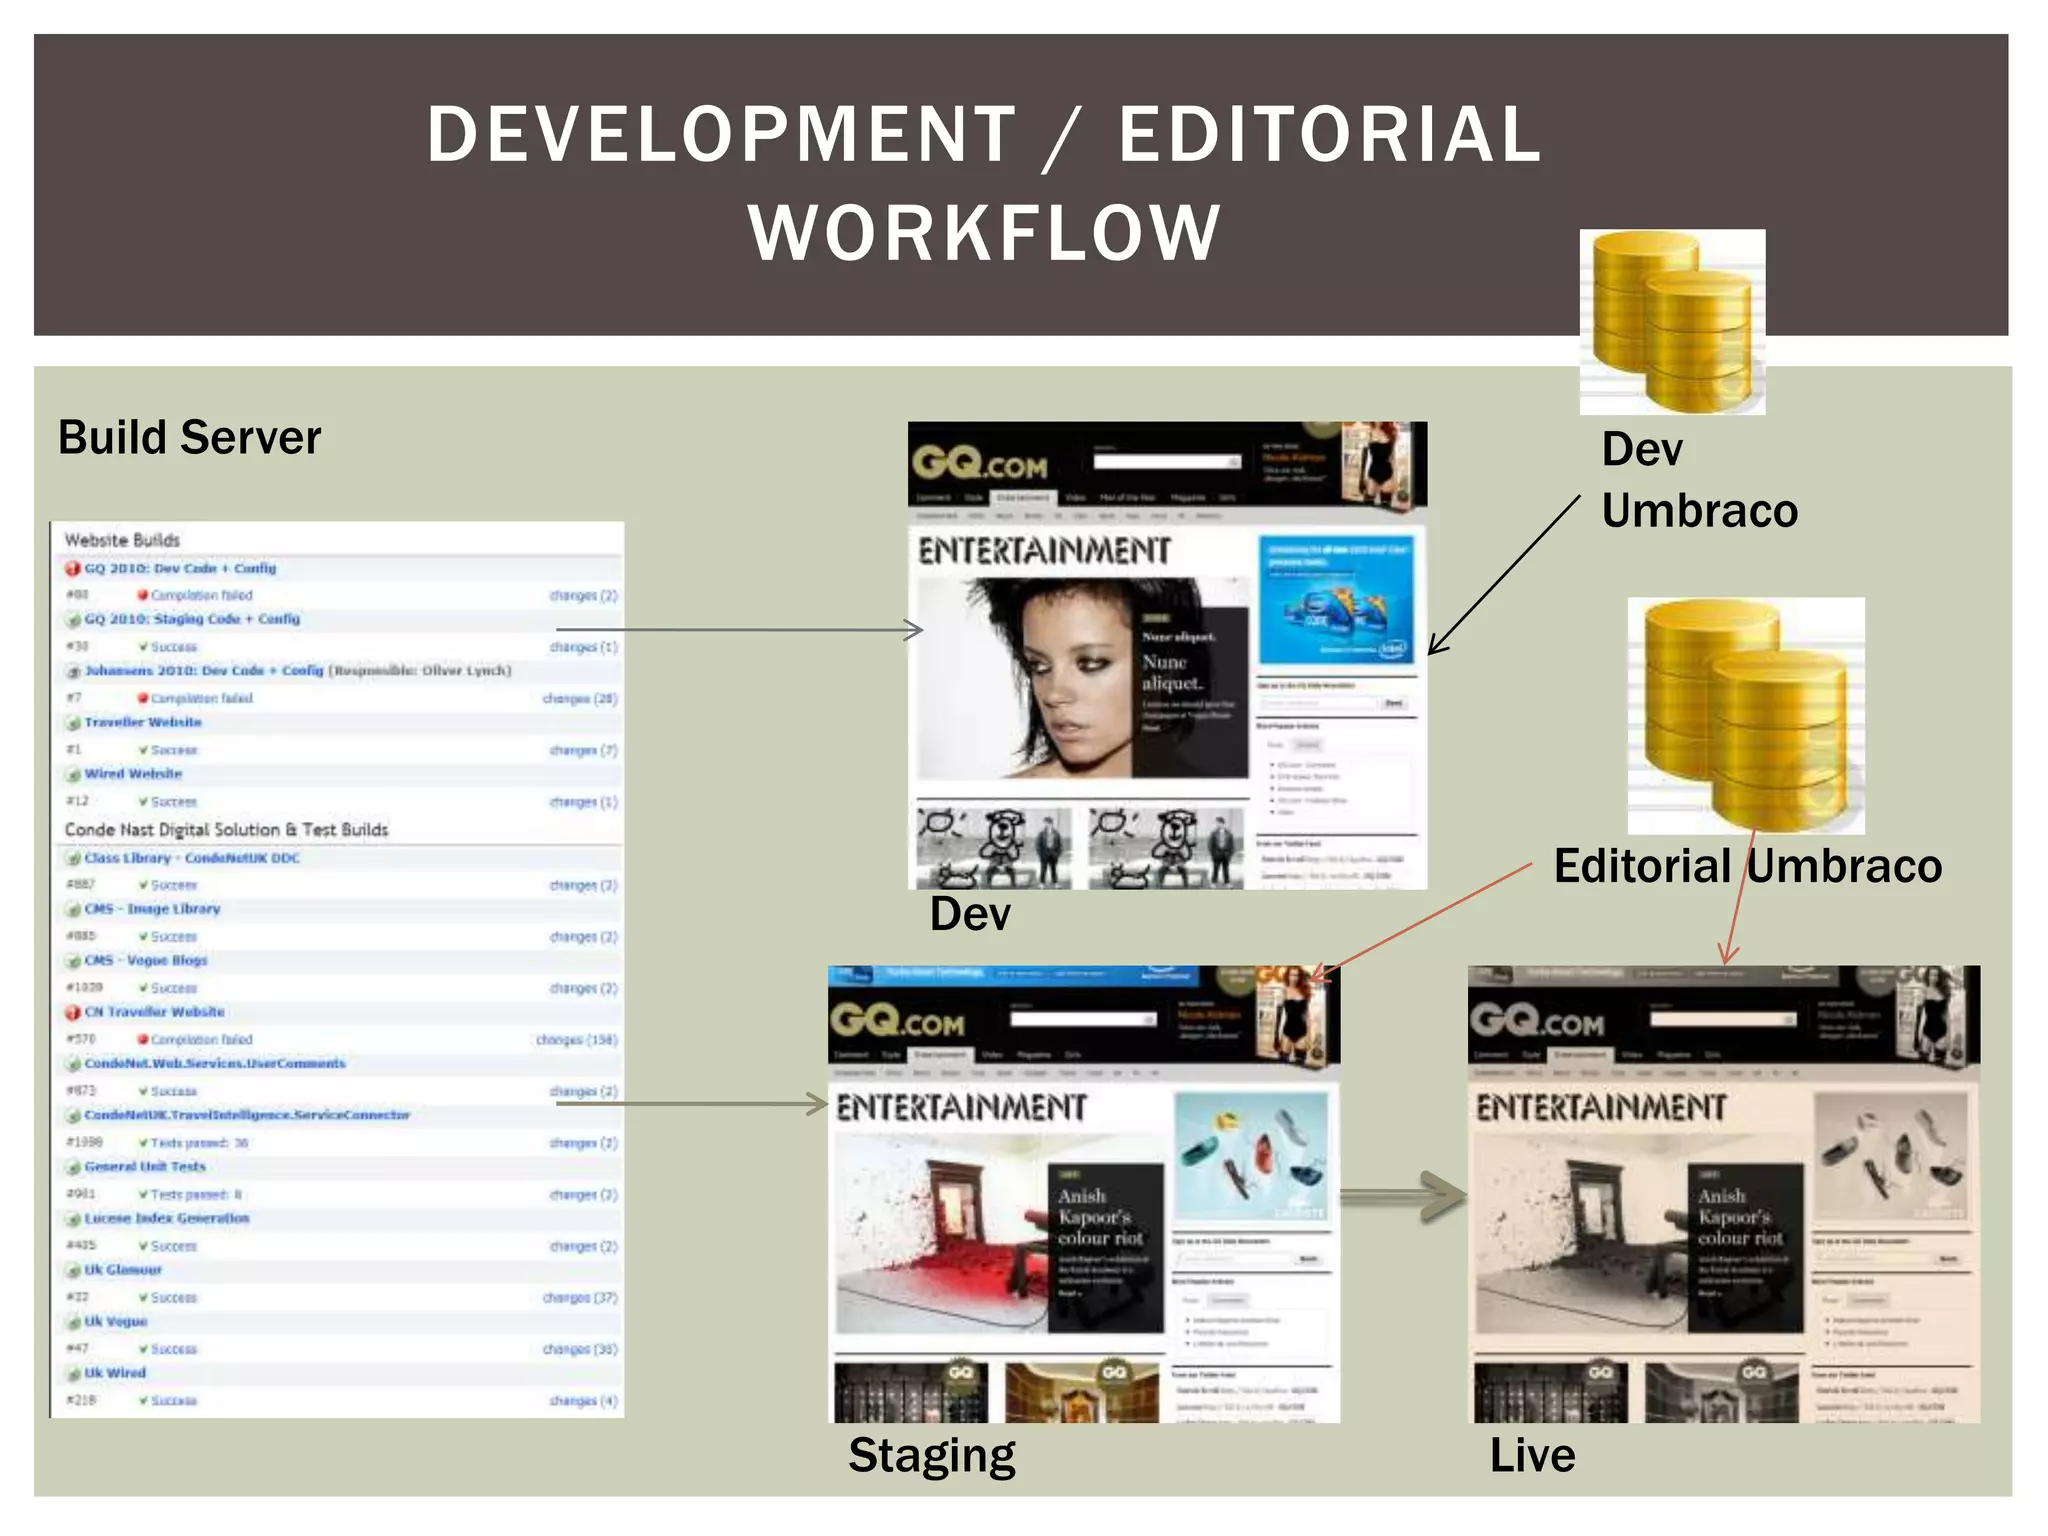The image size is (2048, 1536).
Task: Click the Entertainment tab in Dev site nav
Action: pyautogui.click(x=1021, y=497)
